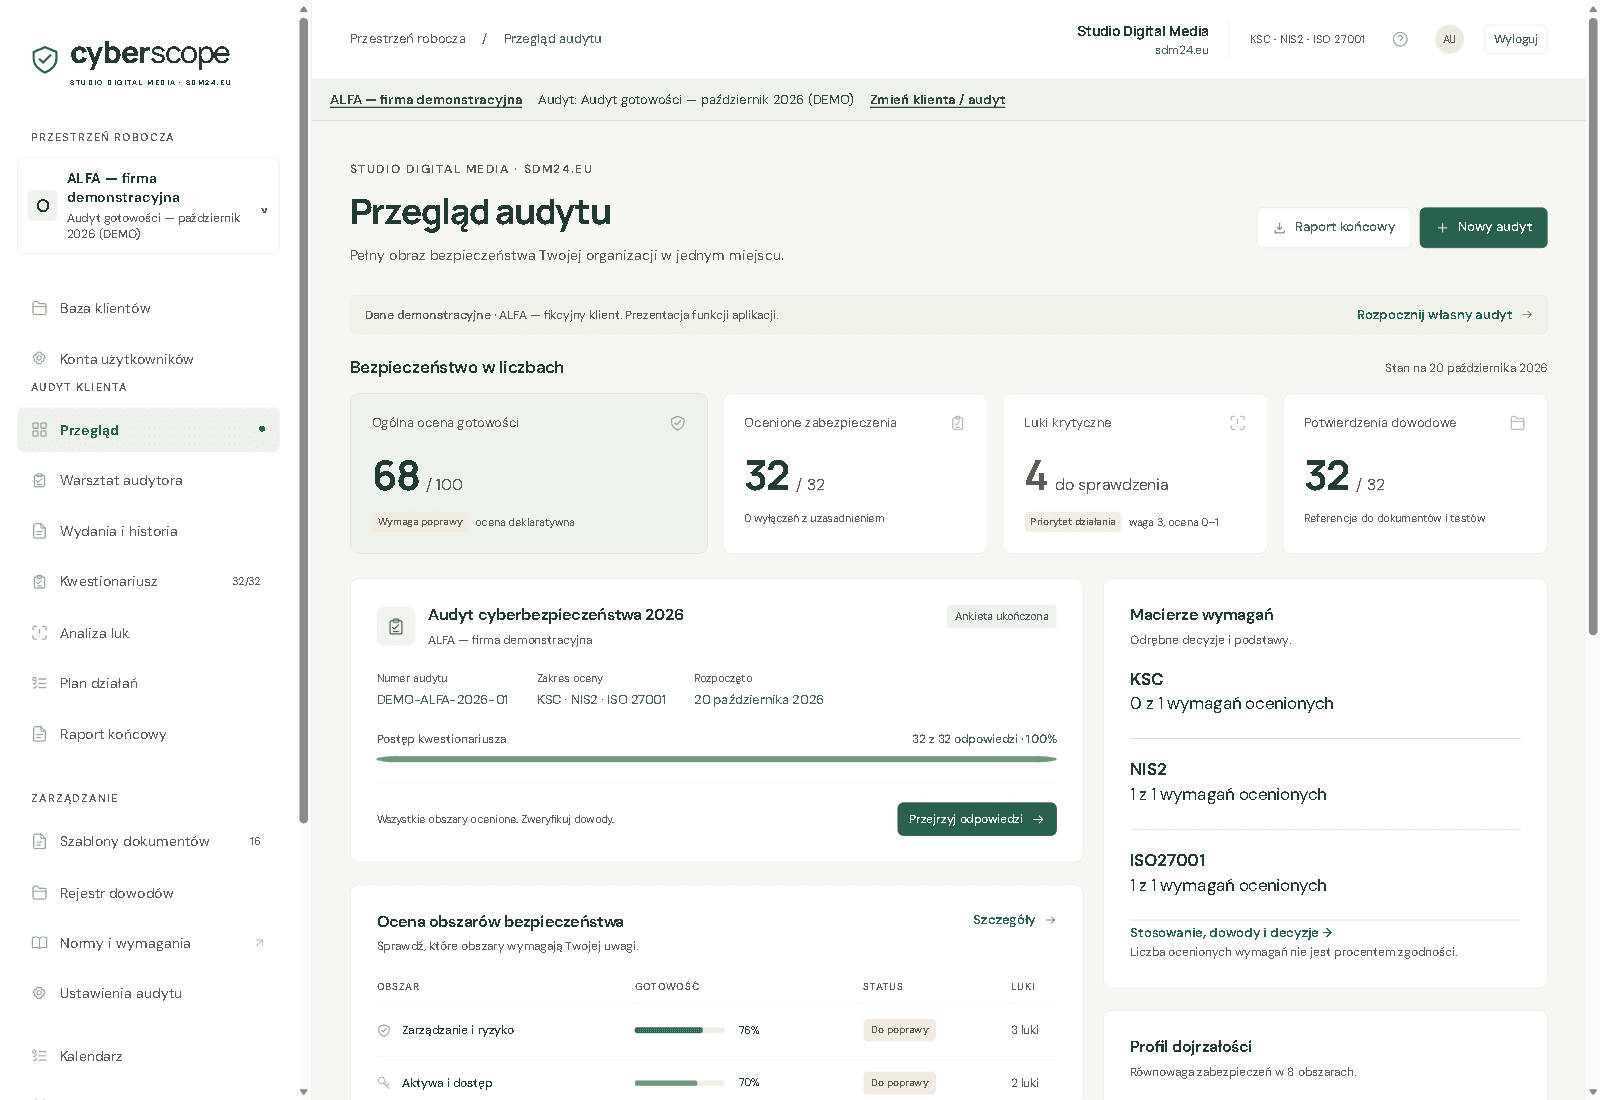Open Szczegóły link in Ocena obszarów
Screen dimensions: 1600x1100
point(1014,920)
